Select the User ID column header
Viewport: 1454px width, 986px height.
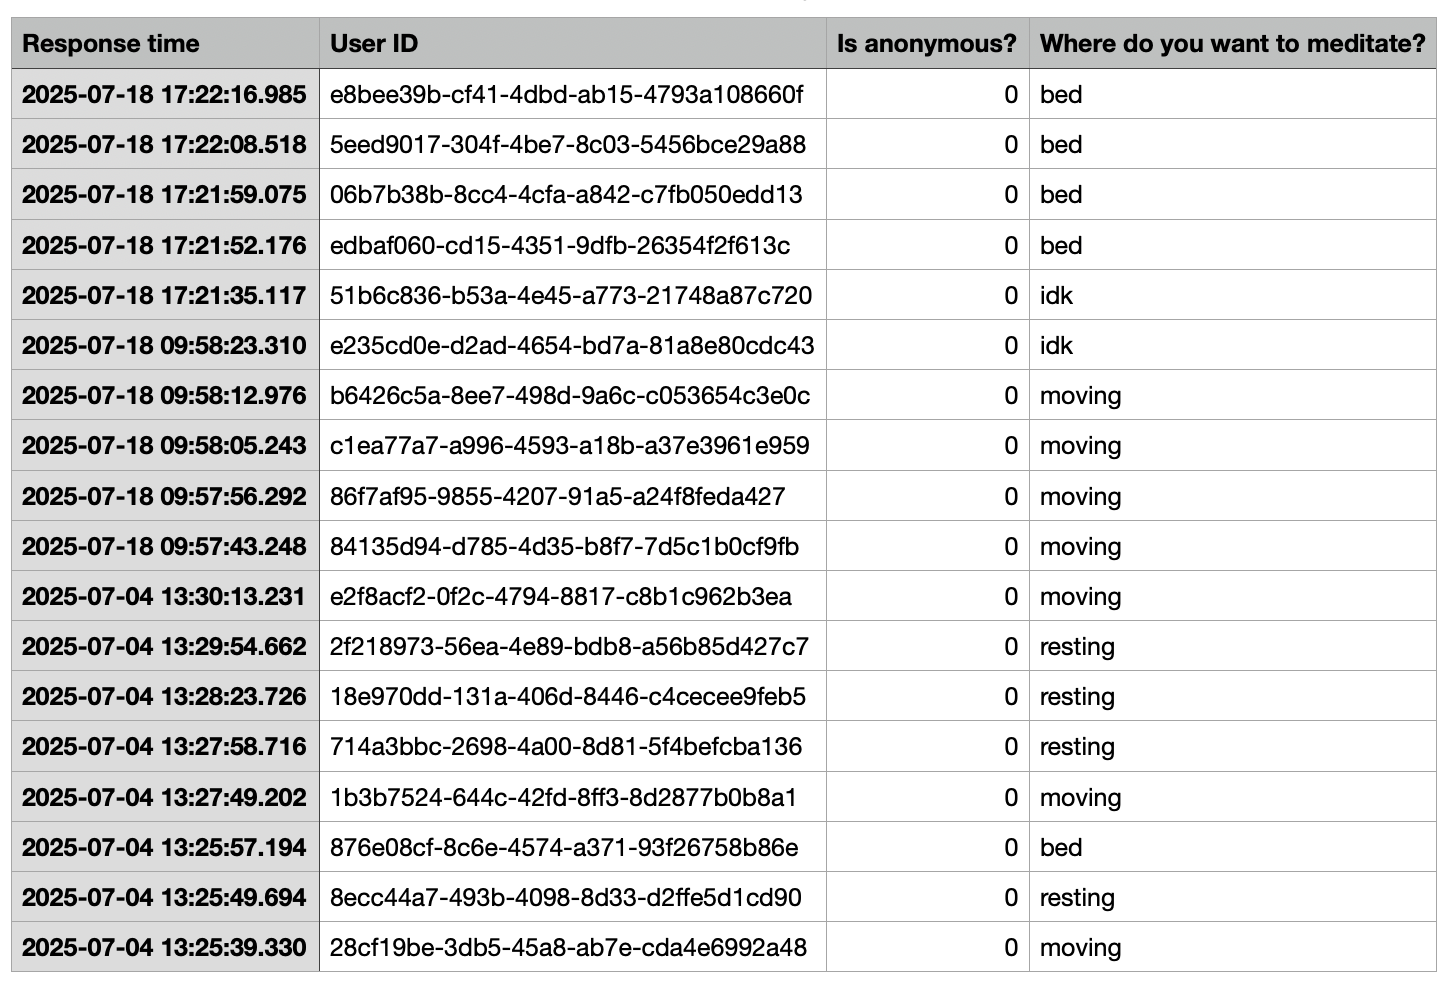[x=573, y=43]
